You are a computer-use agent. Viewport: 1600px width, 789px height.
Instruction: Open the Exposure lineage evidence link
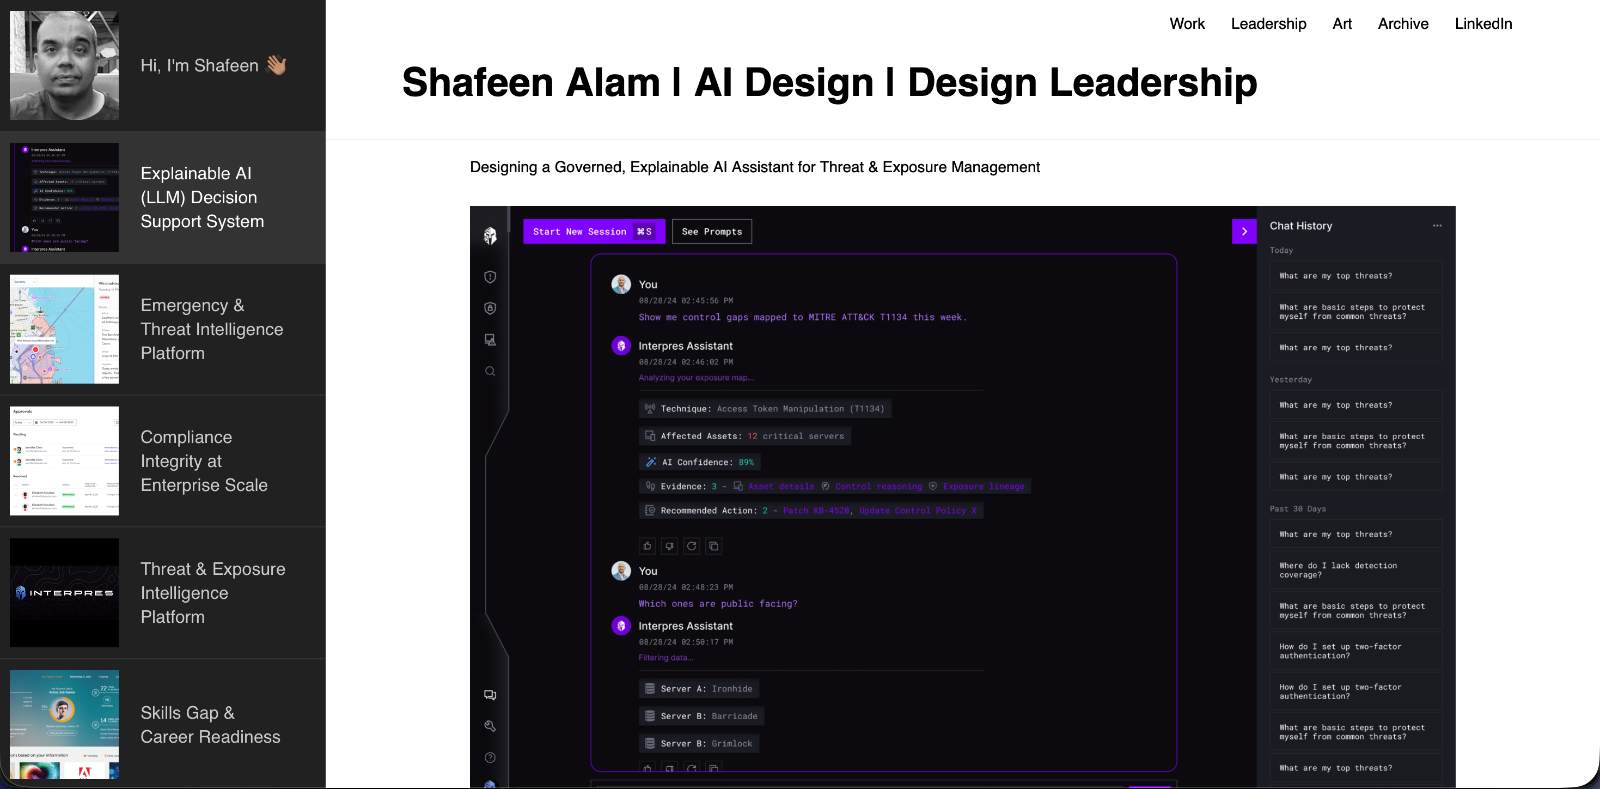point(984,487)
